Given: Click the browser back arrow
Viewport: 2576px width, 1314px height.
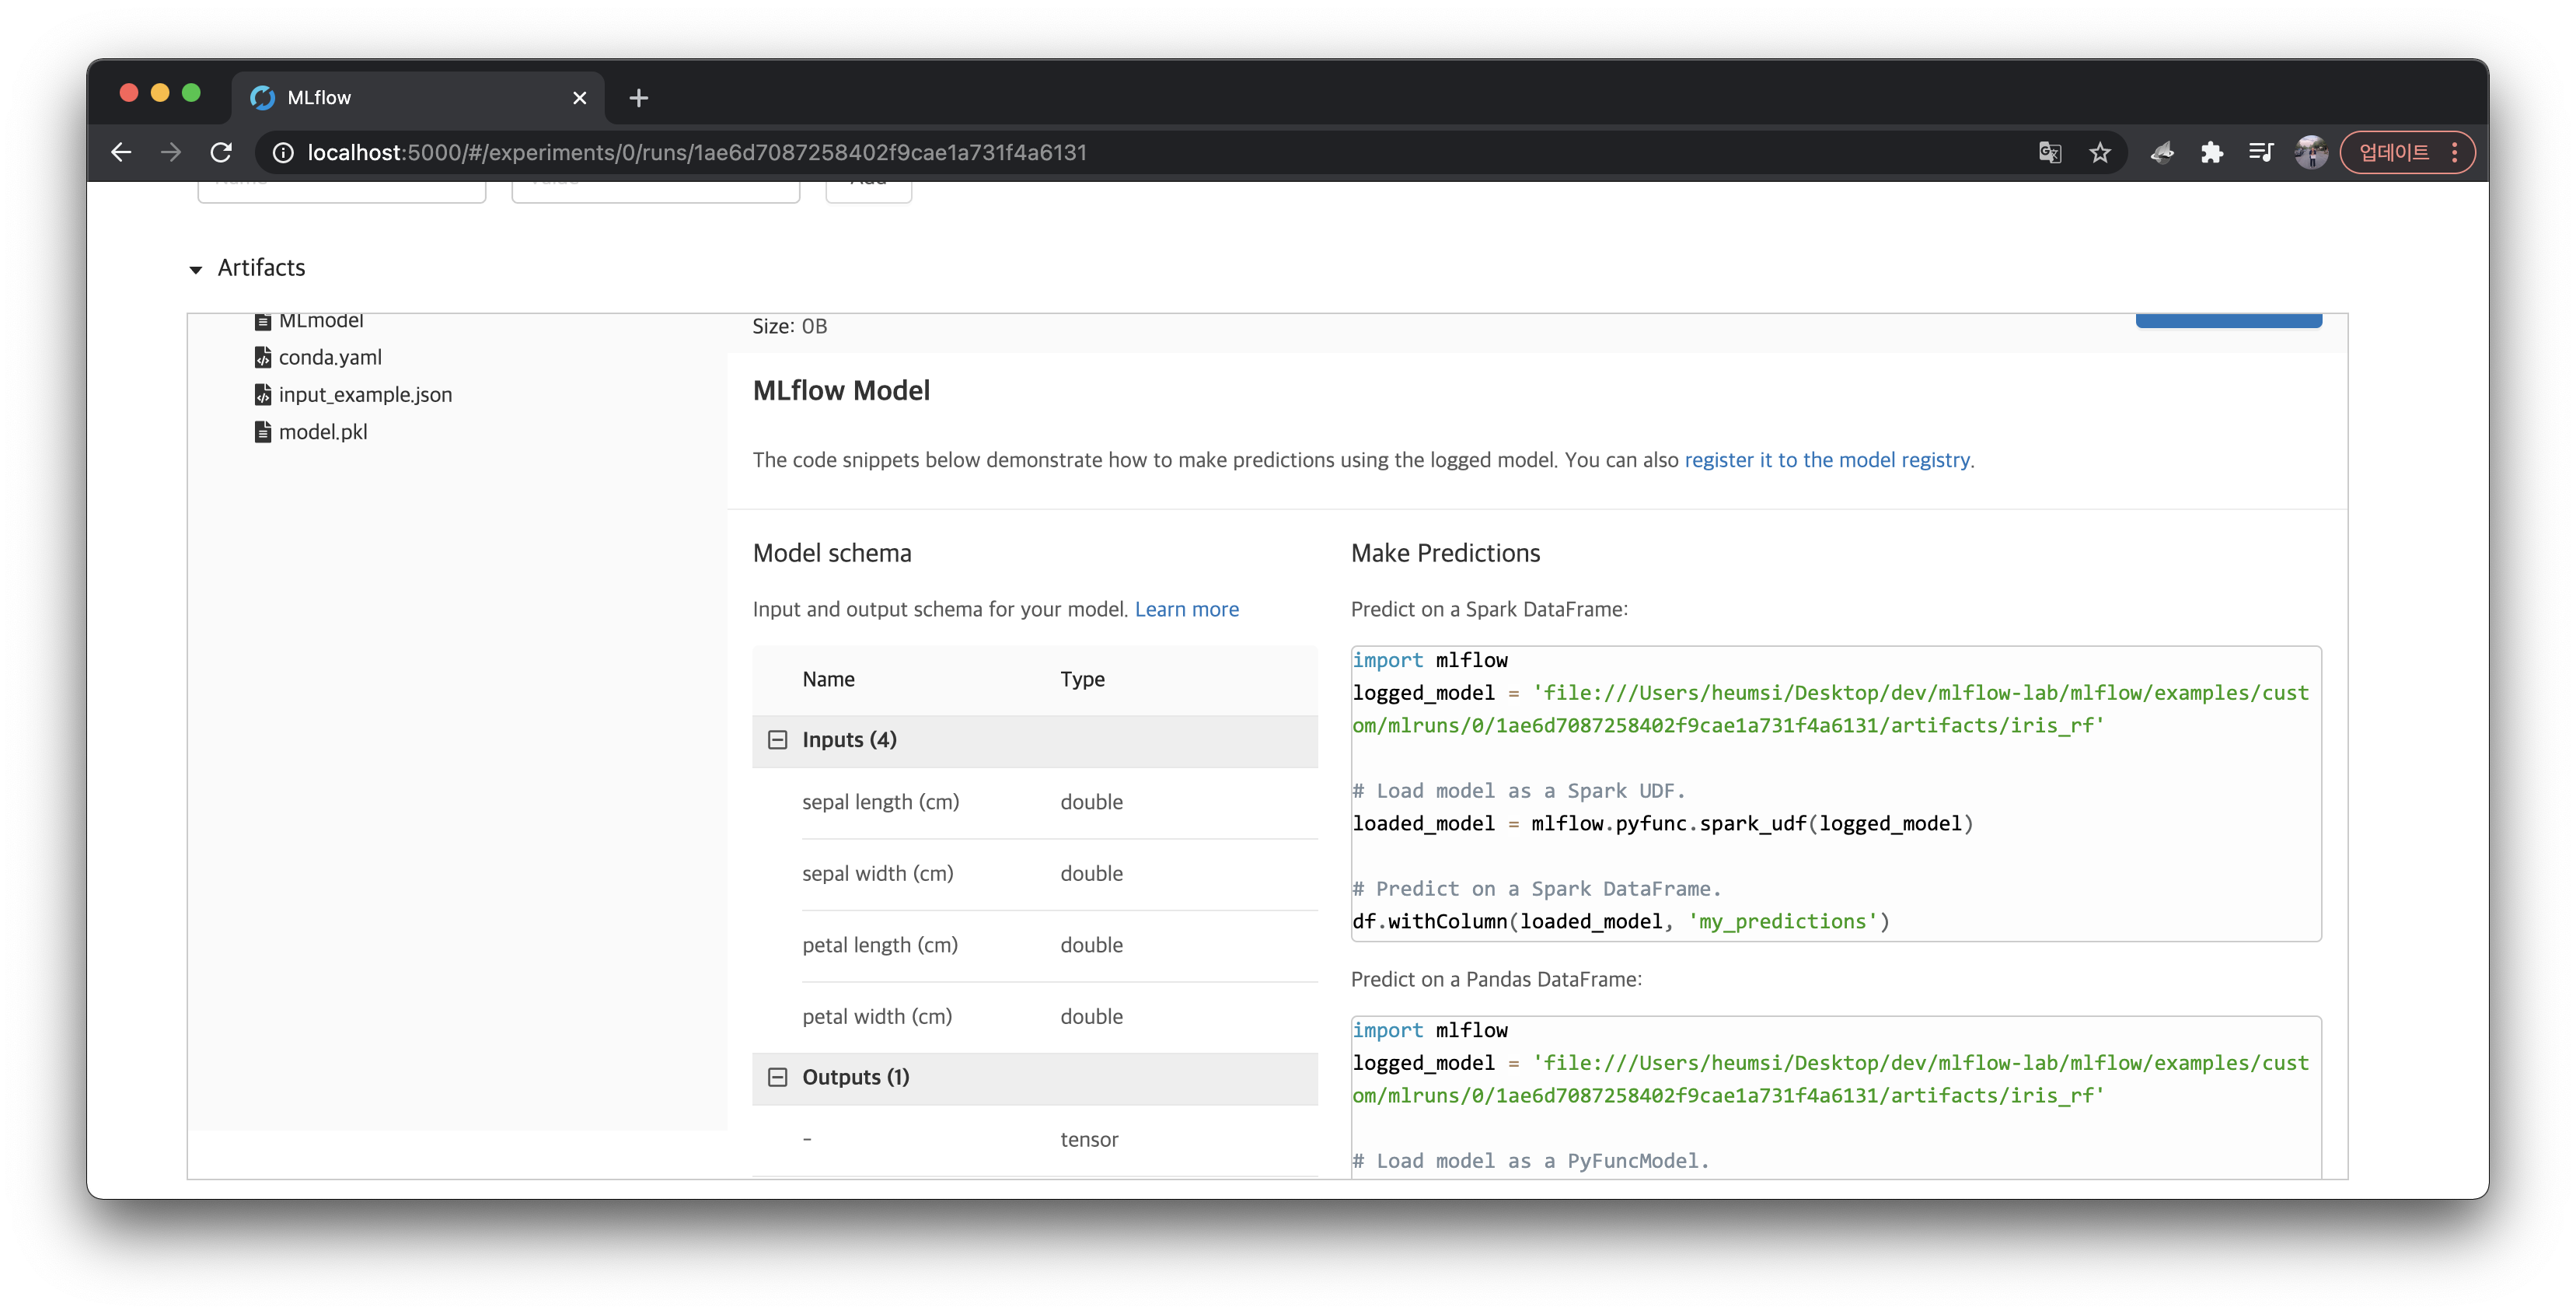Looking at the screenshot, I should click(121, 152).
